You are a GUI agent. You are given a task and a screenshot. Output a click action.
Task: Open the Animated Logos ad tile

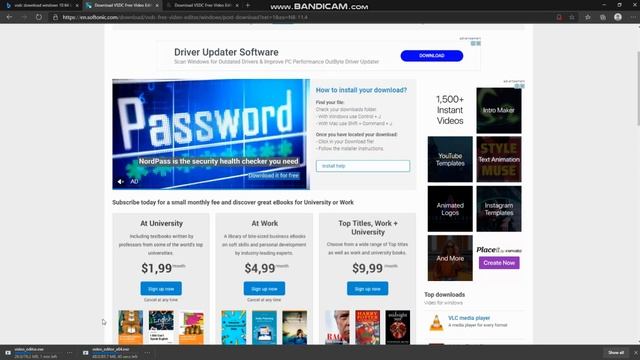[x=450, y=209]
